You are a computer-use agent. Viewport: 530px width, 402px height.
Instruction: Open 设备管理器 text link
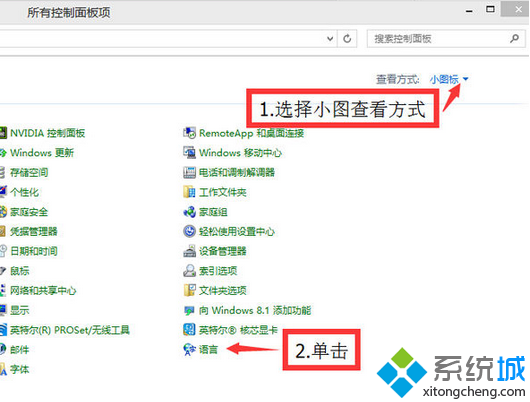pos(223,251)
